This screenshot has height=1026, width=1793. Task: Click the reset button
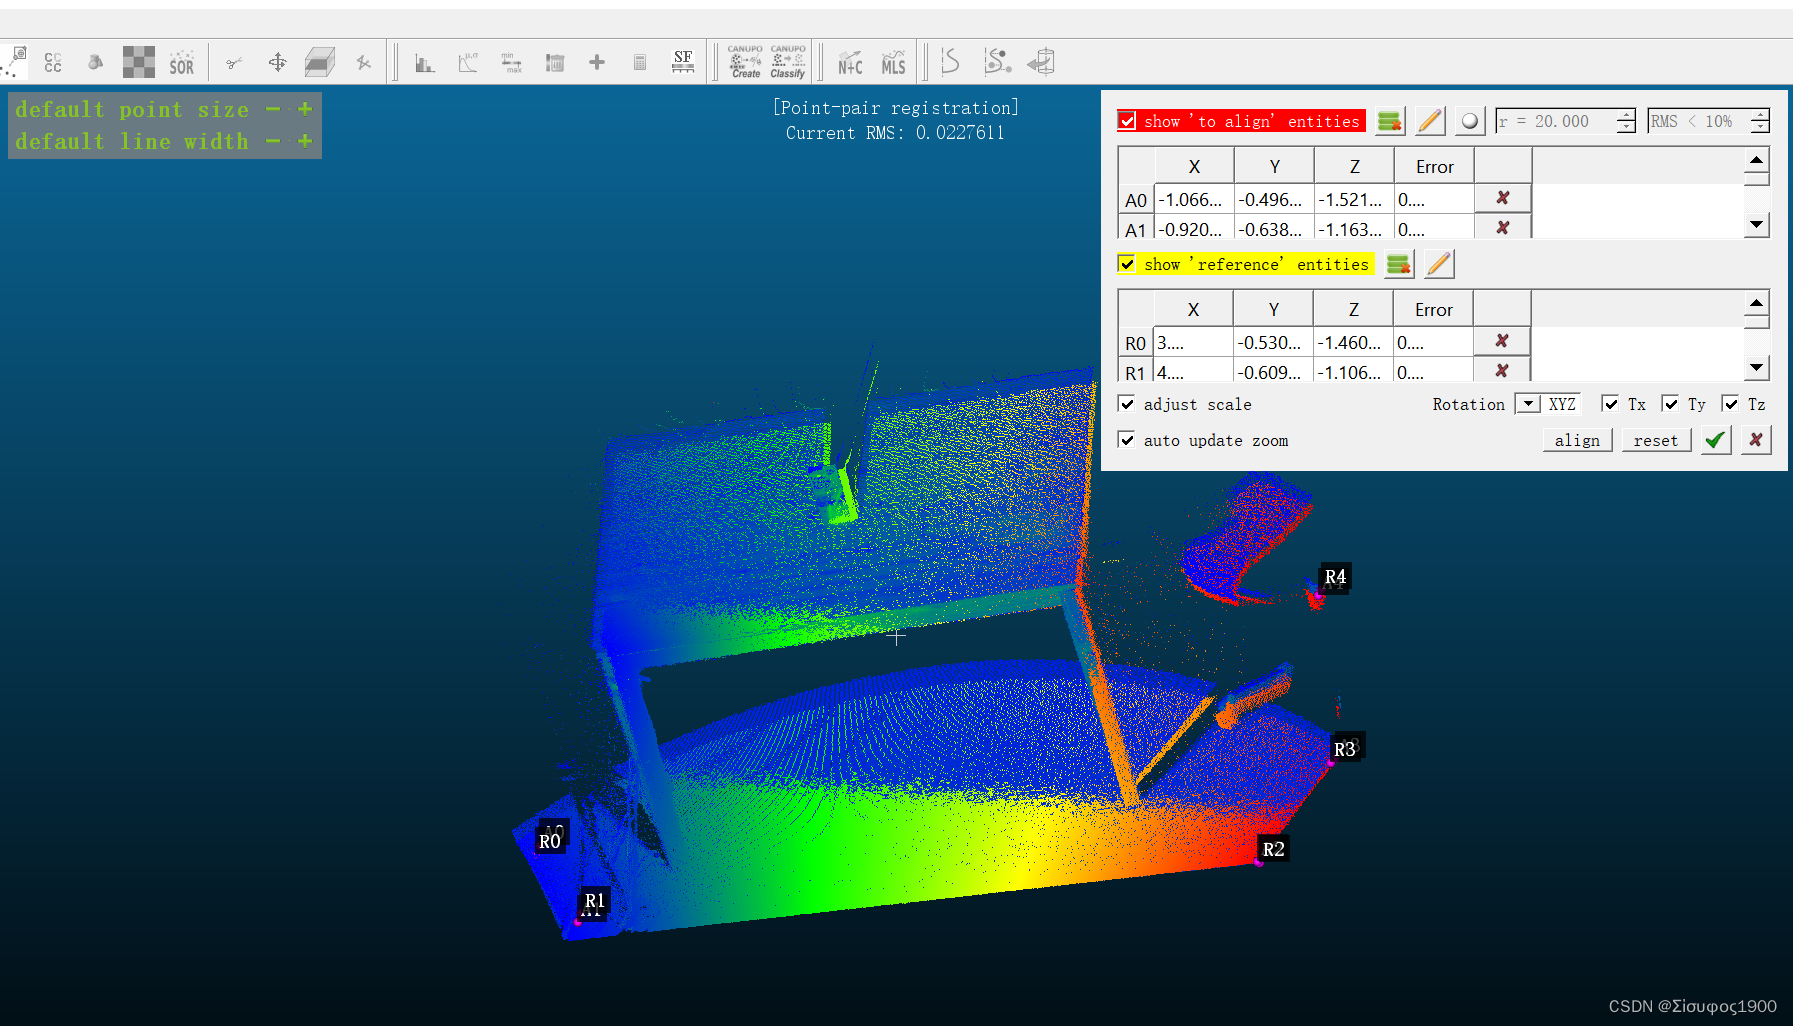pyautogui.click(x=1656, y=440)
